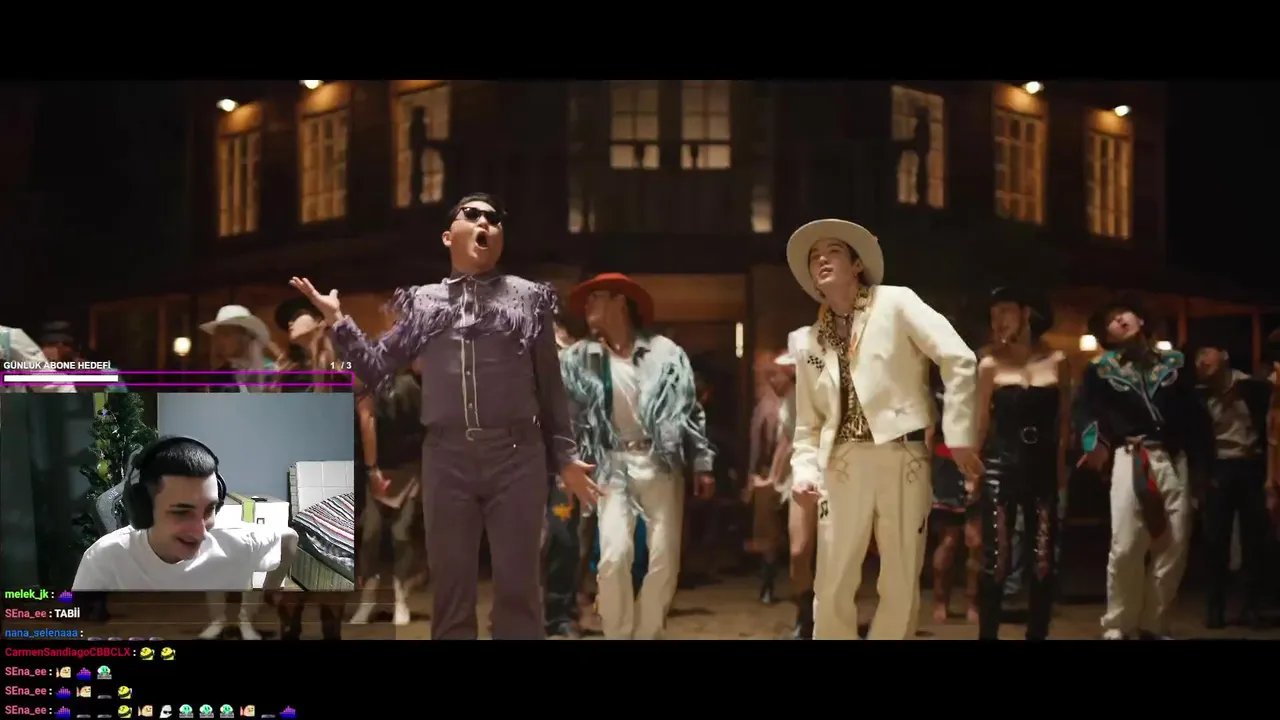
Task: Click the nana_selenaaa username in chat
Action: [41, 633]
